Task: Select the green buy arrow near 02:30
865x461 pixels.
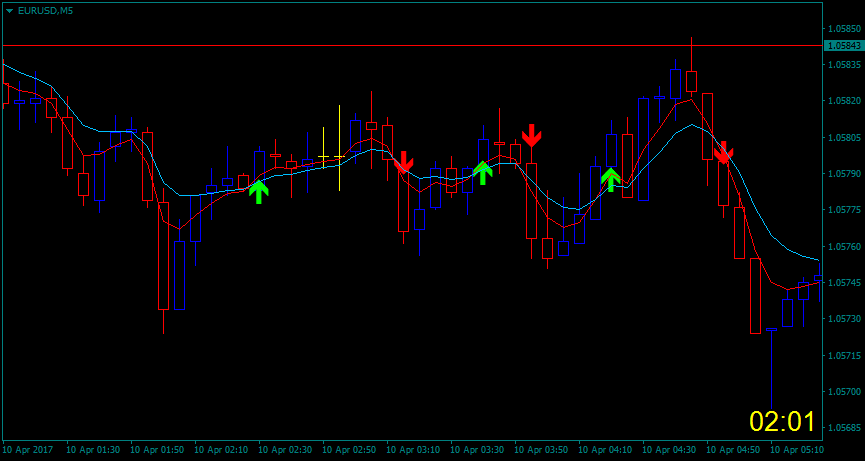Action: tap(259, 192)
